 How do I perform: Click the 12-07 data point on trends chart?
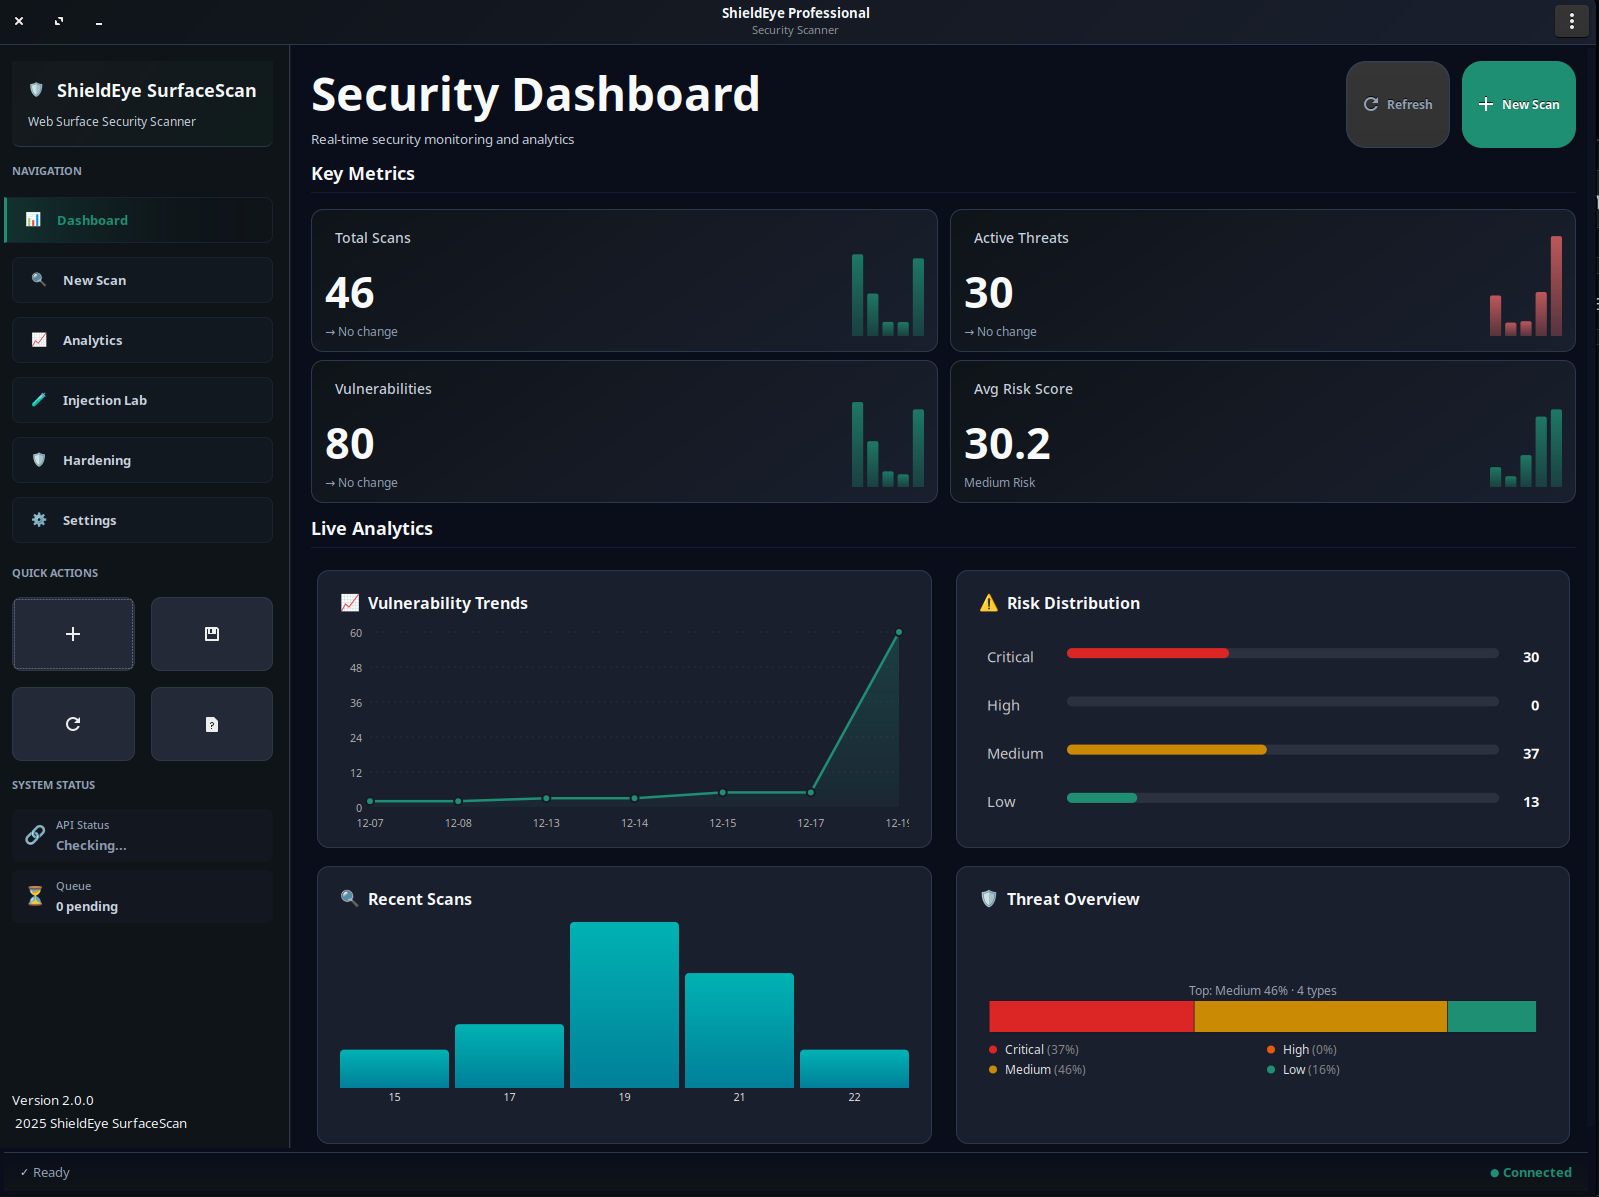point(370,801)
